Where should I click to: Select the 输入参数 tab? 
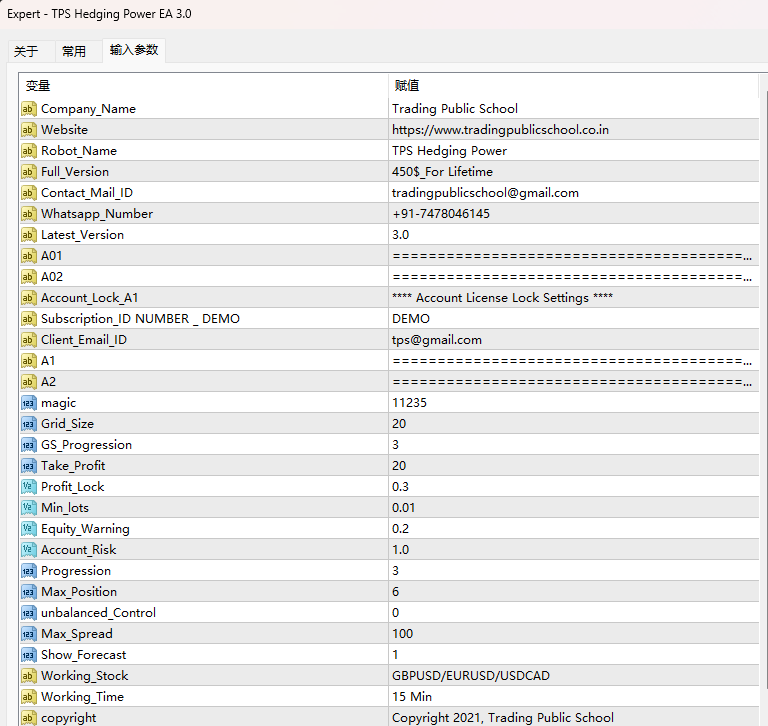pos(134,50)
